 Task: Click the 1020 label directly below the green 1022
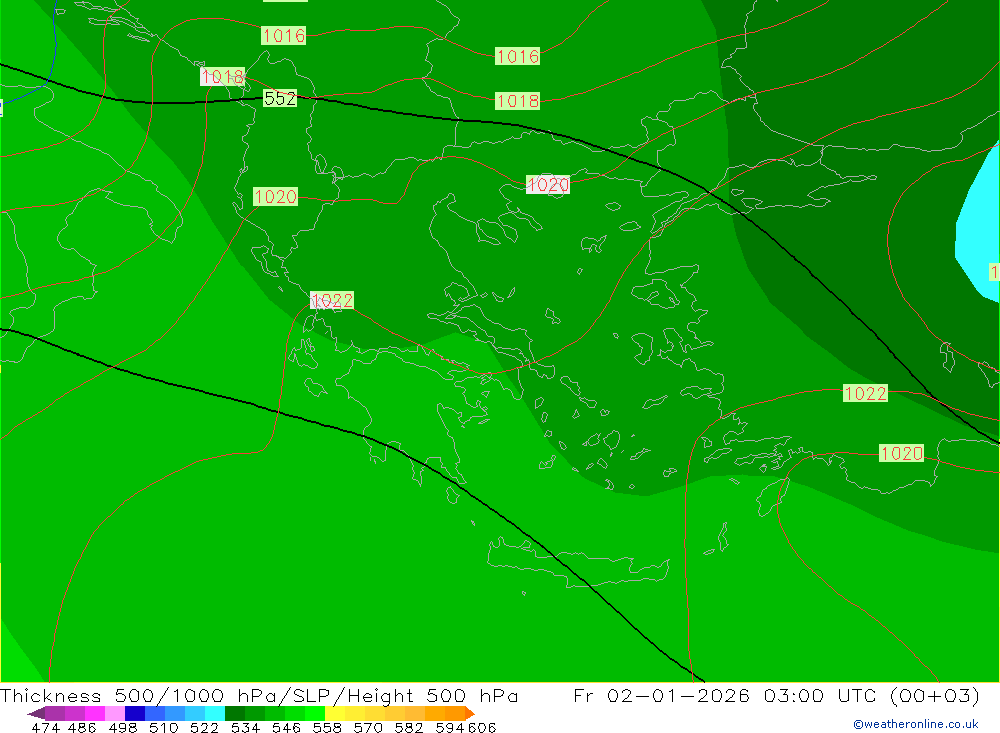point(901,453)
